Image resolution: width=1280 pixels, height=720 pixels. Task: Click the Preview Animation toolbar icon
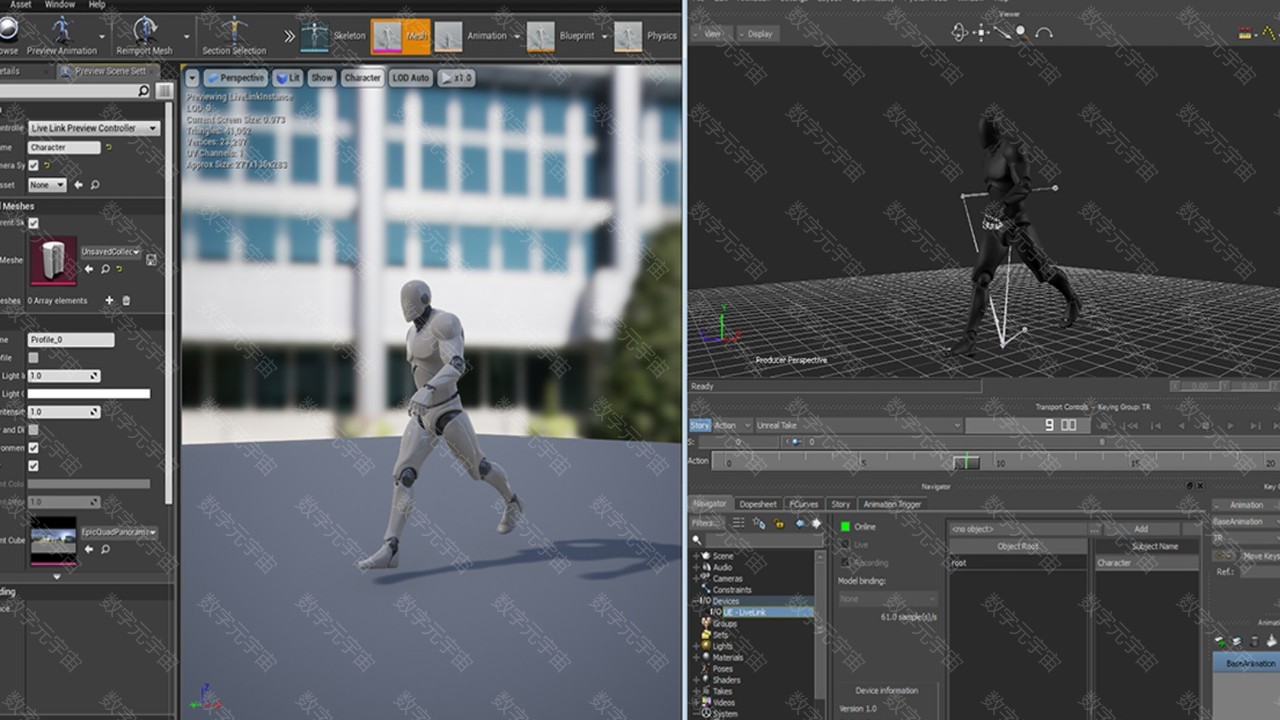(62, 30)
